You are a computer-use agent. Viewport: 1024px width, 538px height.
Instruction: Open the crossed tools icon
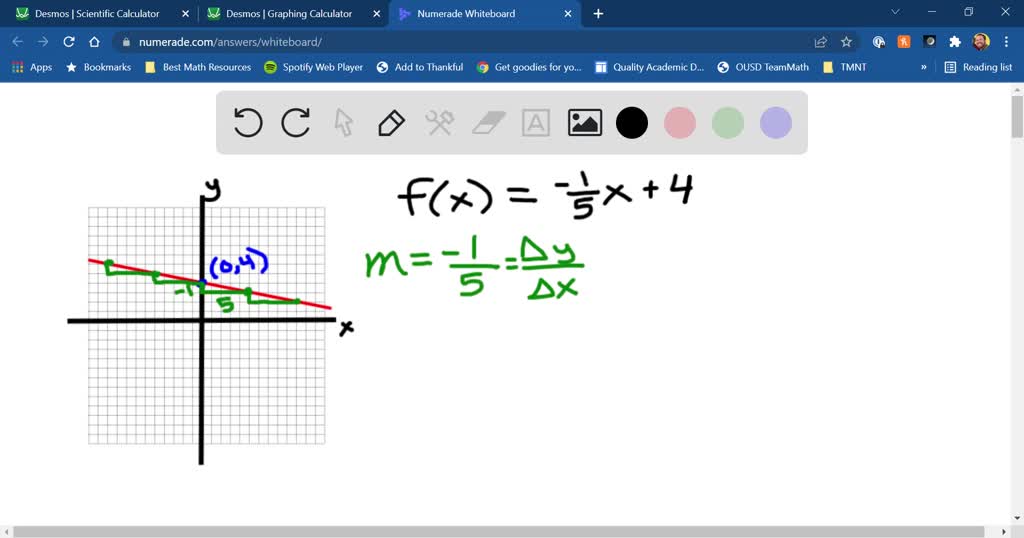click(x=440, y=123)
